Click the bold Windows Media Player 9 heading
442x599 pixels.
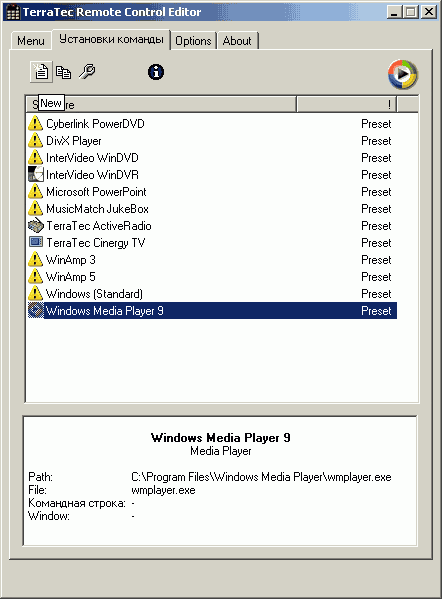tap(221, 437)
